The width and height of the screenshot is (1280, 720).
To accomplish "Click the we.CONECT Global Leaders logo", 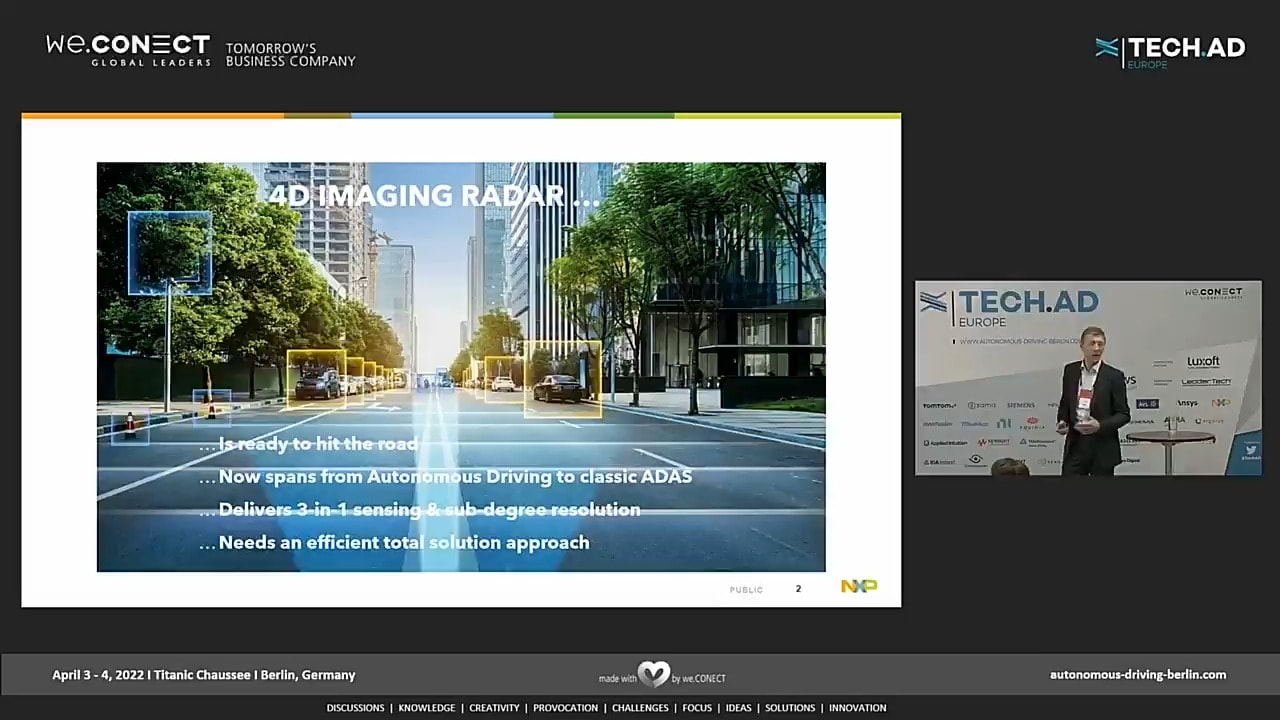I will click(128, 50).
